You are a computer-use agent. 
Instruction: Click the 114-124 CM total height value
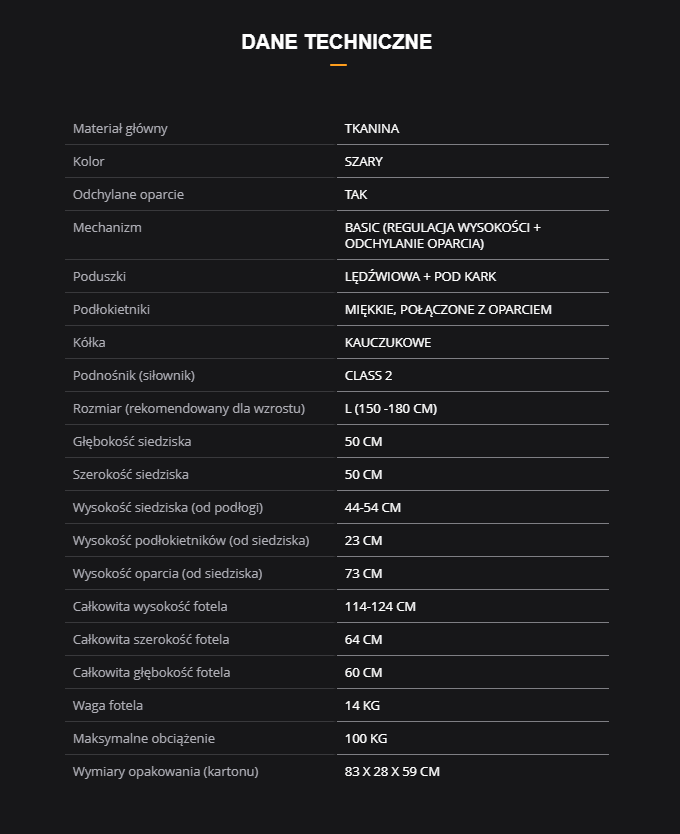[380, 607]
